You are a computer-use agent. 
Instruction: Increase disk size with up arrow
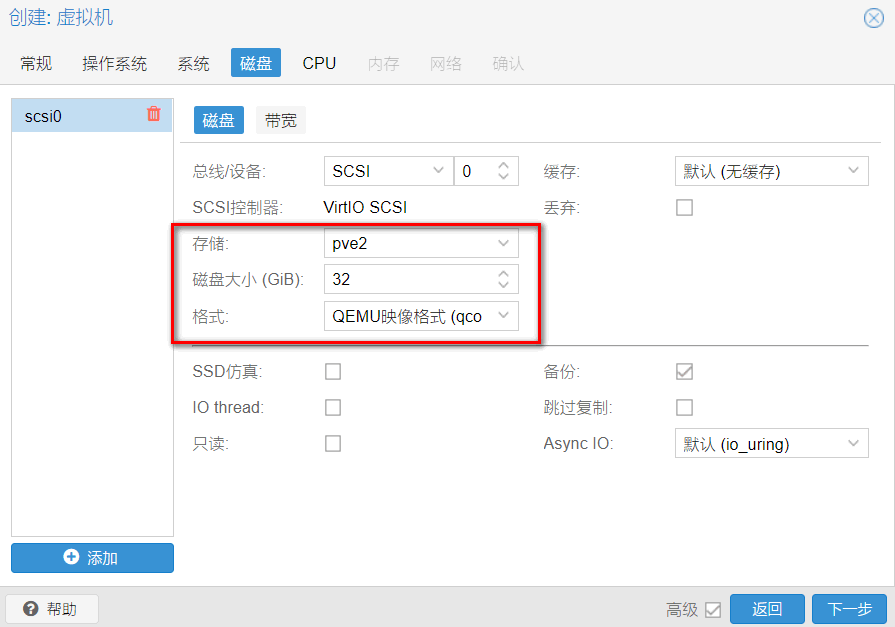click(503, 274)
